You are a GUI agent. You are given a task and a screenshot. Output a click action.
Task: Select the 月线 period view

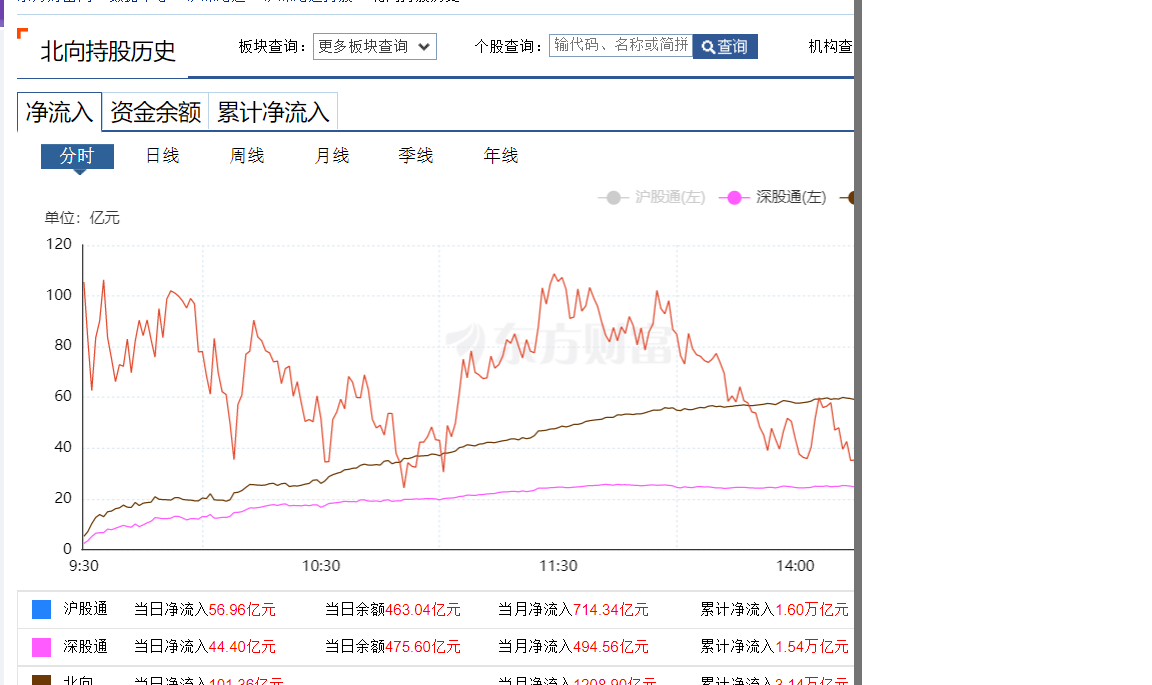tap(332, 156)
